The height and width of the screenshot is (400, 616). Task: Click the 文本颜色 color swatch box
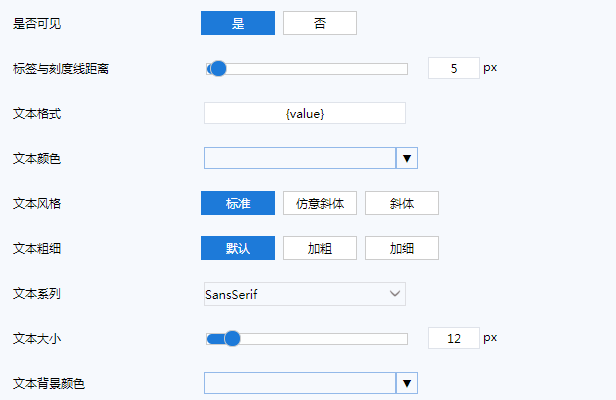click(300, 158)
